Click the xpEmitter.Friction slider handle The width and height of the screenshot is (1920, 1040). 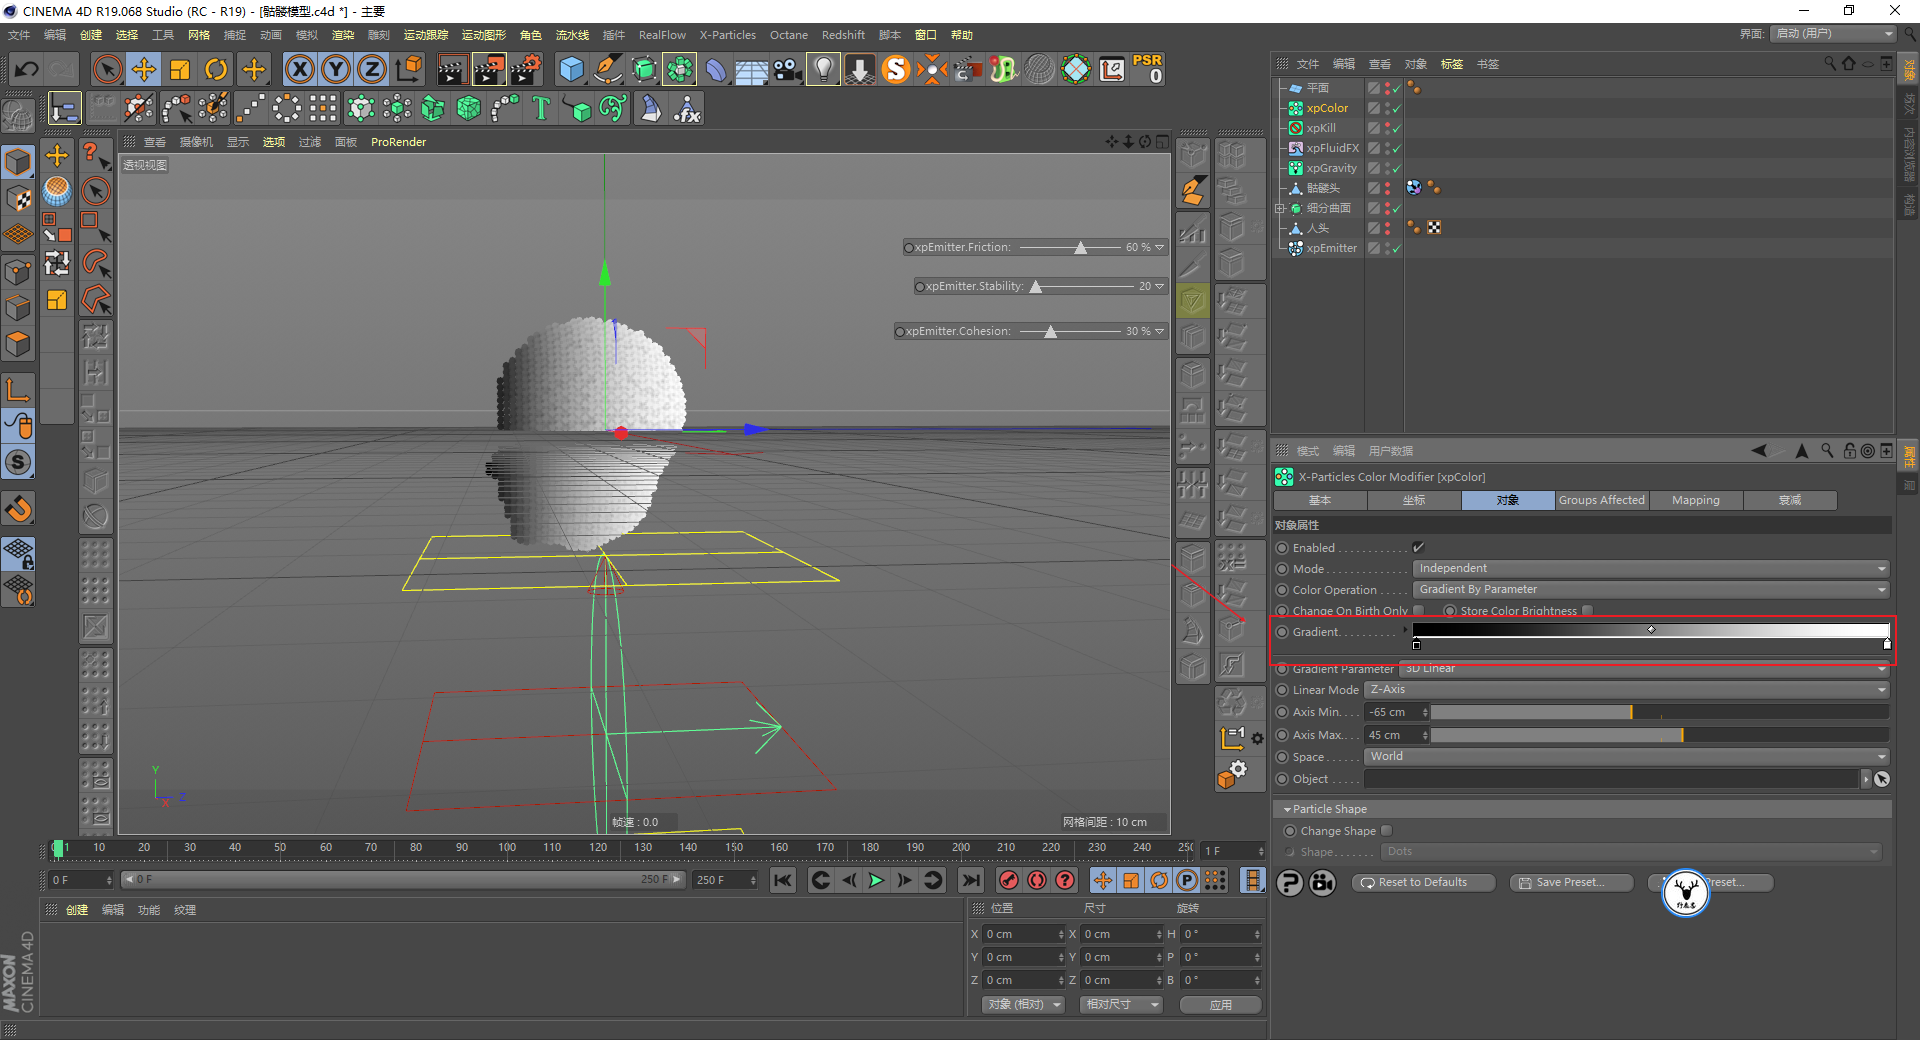click(1080, 247)
